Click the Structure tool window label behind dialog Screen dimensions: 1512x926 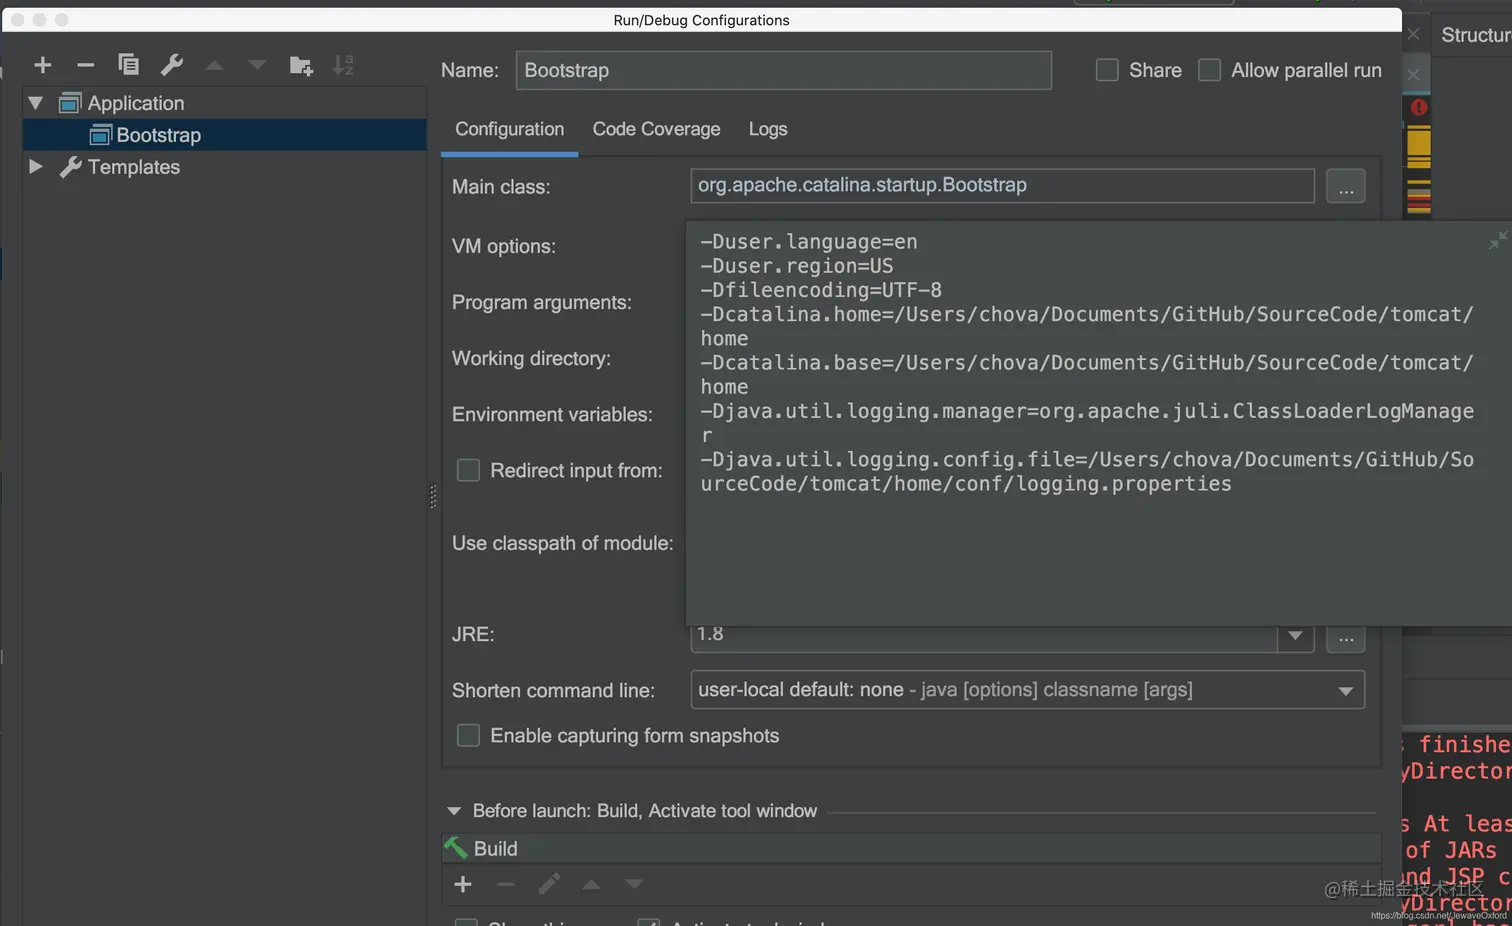pos(1476,35)
